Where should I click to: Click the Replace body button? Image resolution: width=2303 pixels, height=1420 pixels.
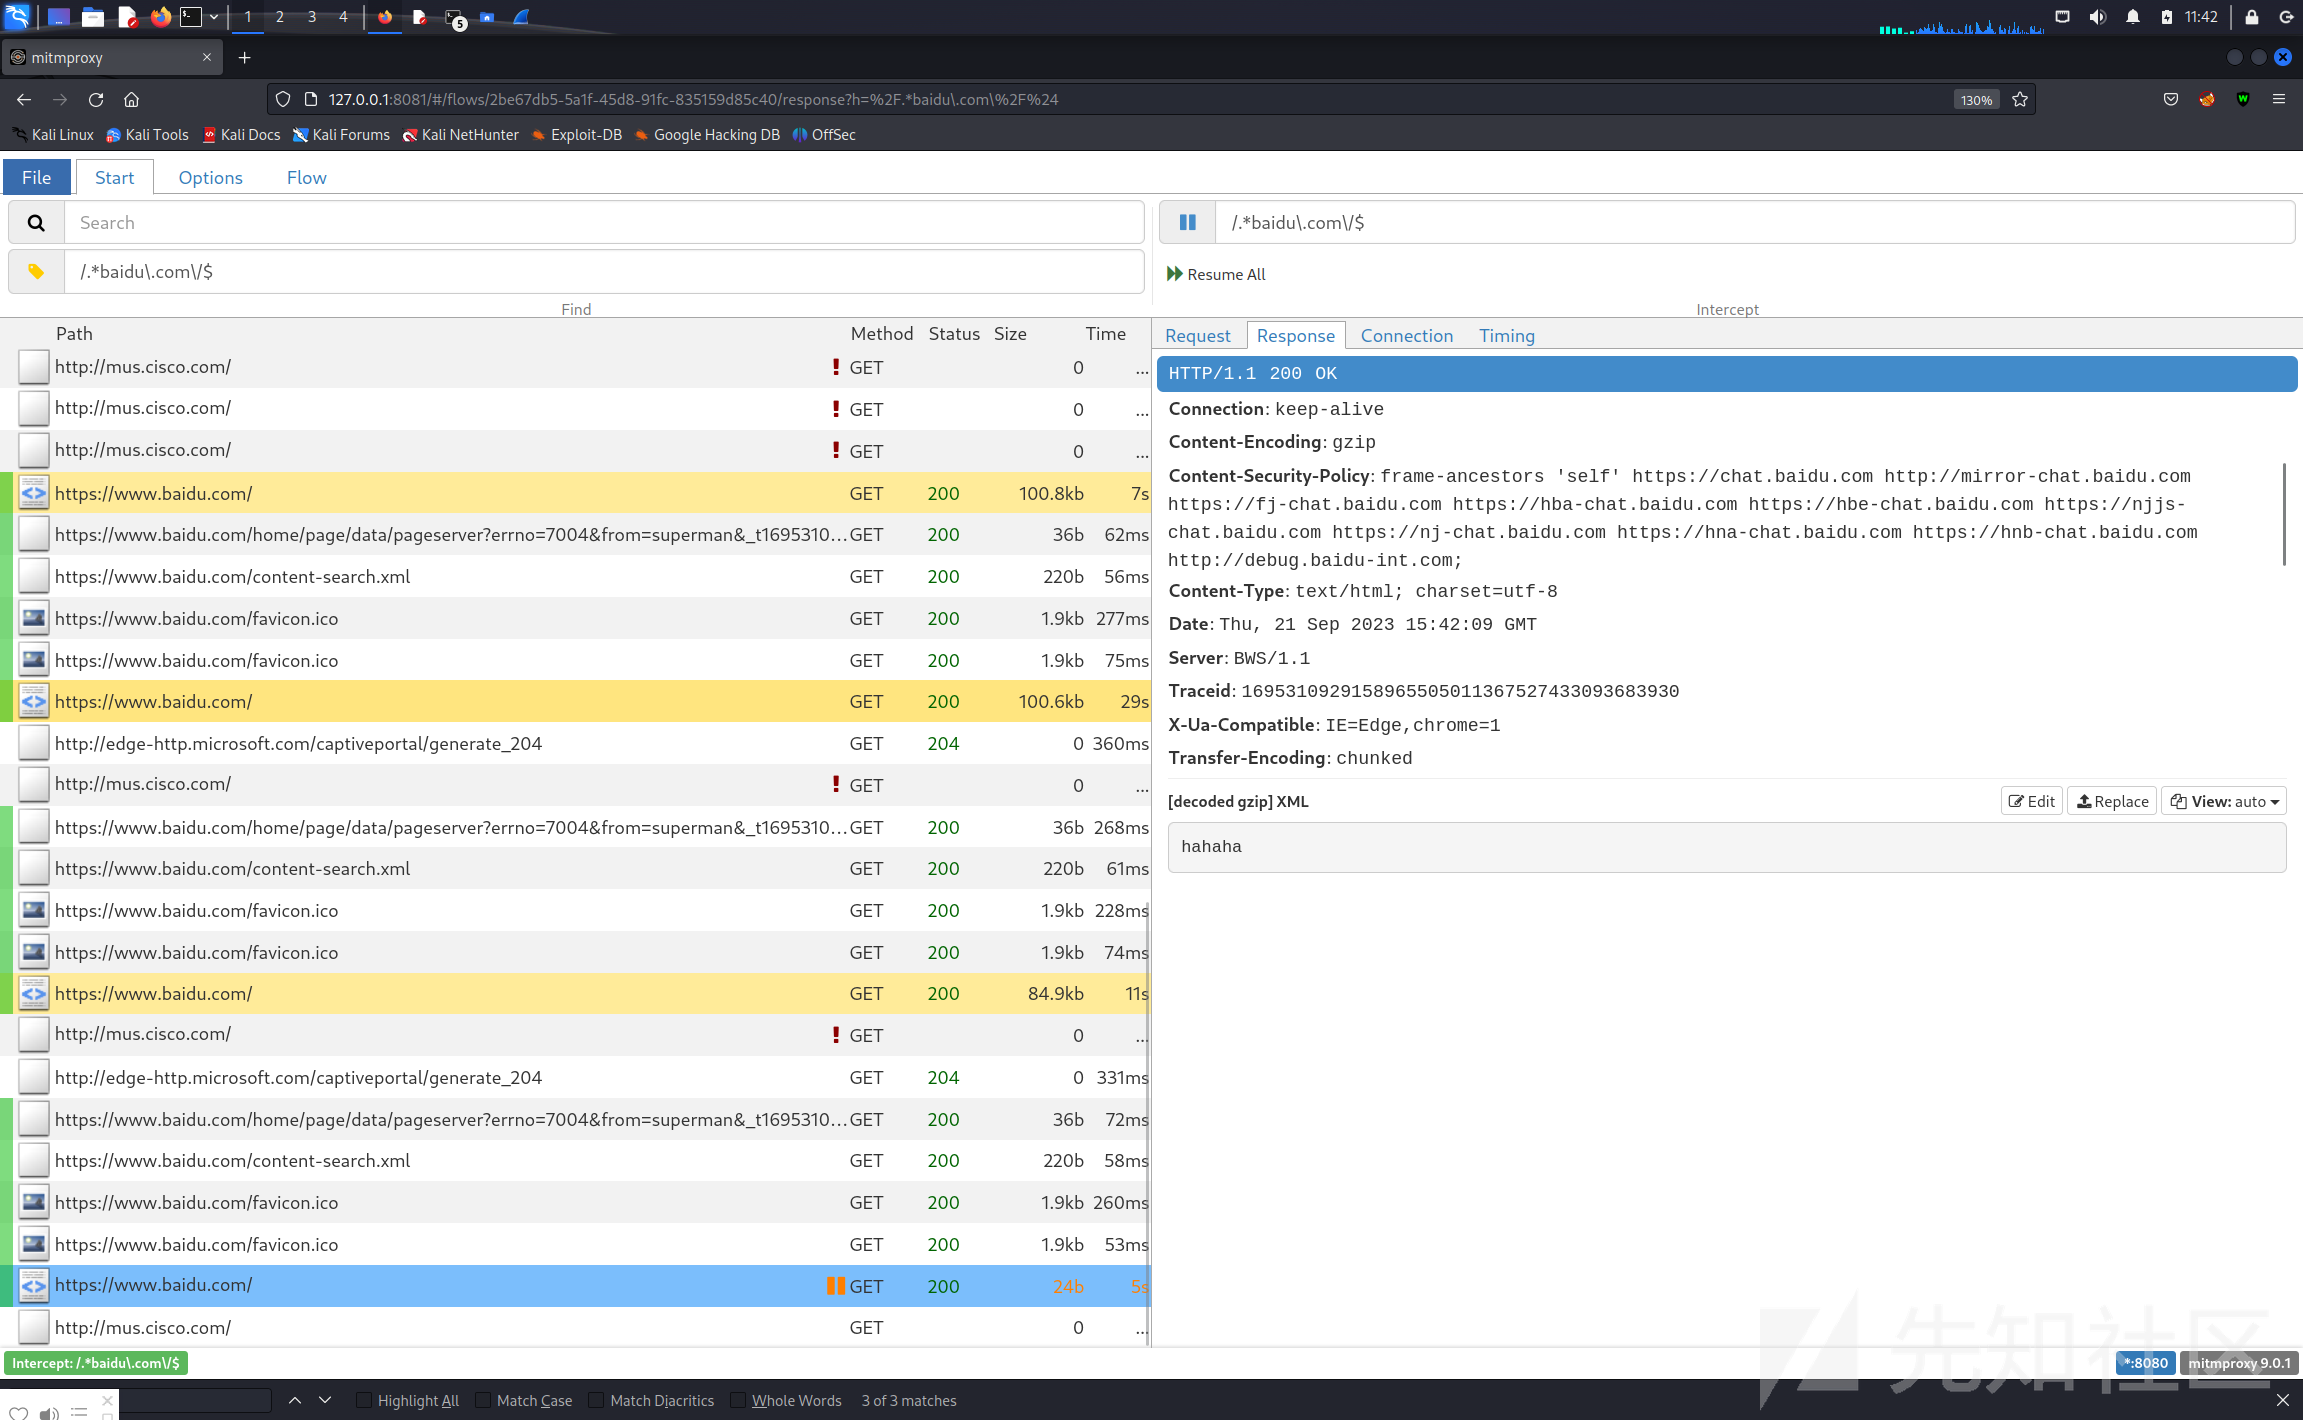click(x=2112, y=801)
